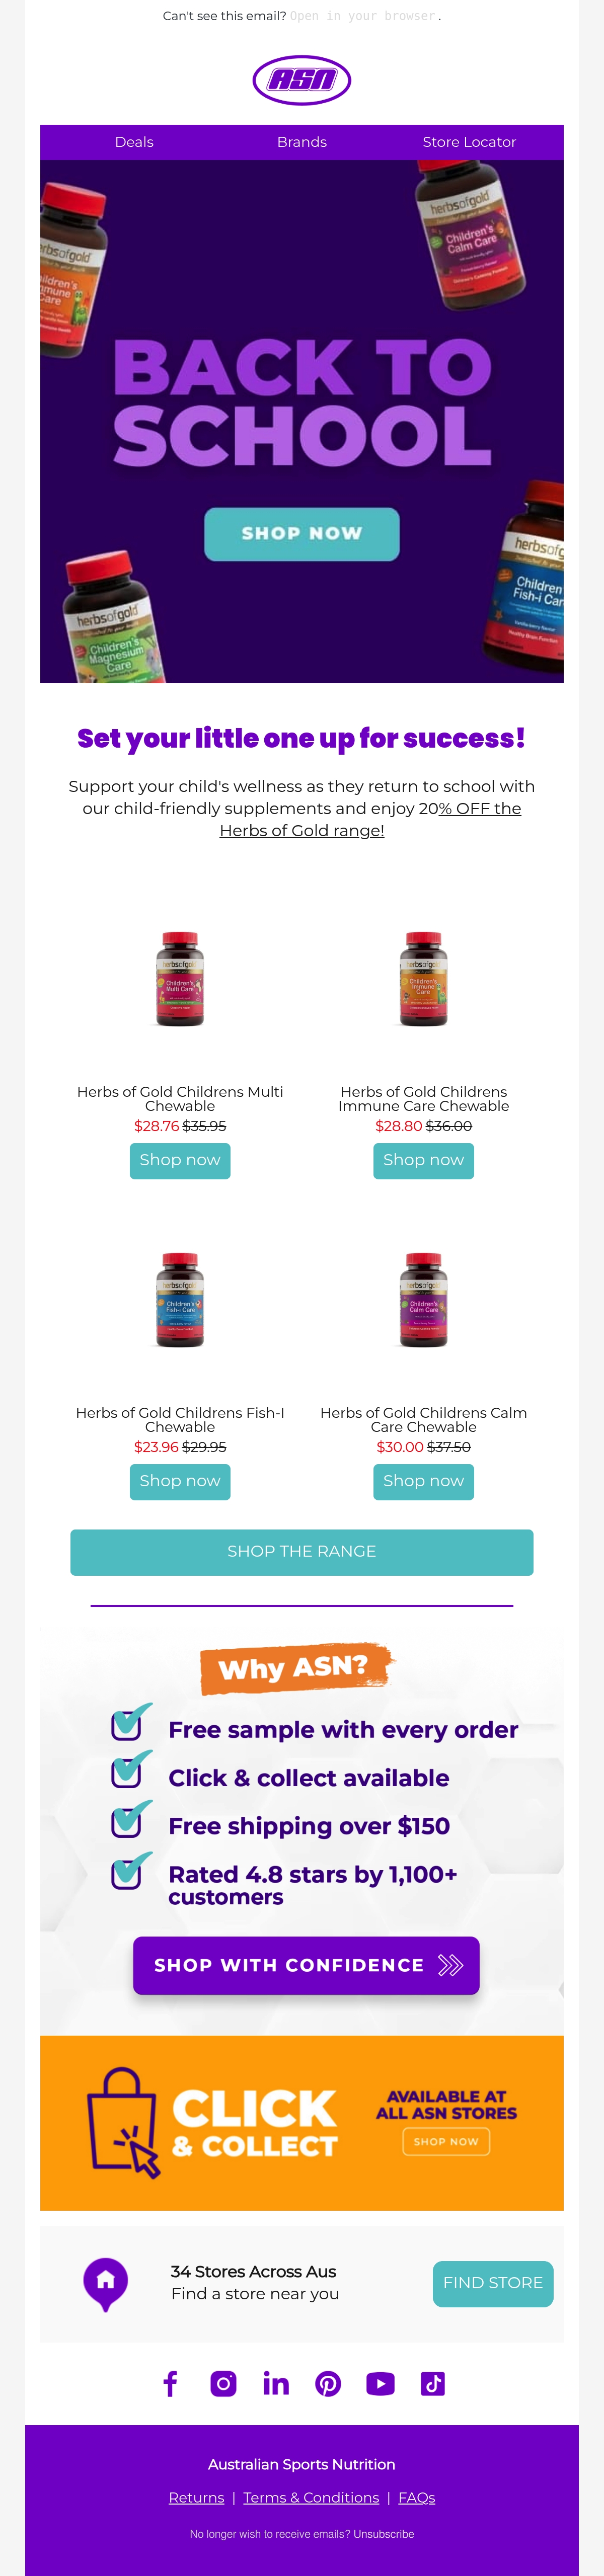Click the purple store location pin icon
Viewport: 604px width, 2576px height.
click(x=105, y=2284)
